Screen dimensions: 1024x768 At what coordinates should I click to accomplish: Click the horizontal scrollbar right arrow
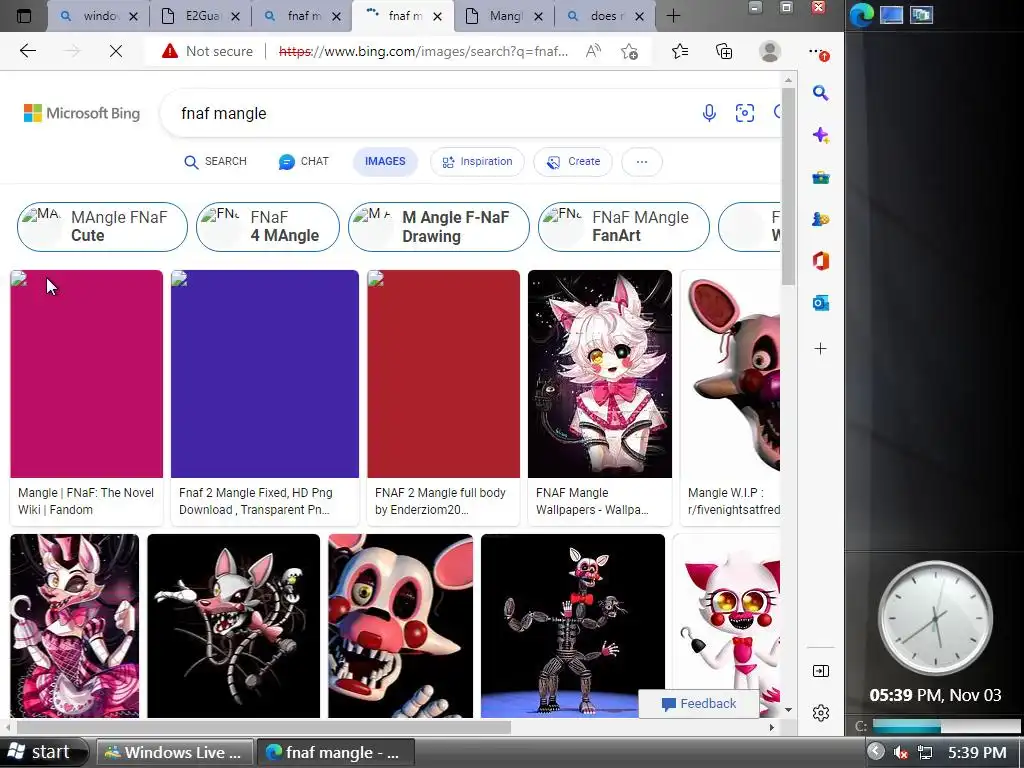coord(771,727)
